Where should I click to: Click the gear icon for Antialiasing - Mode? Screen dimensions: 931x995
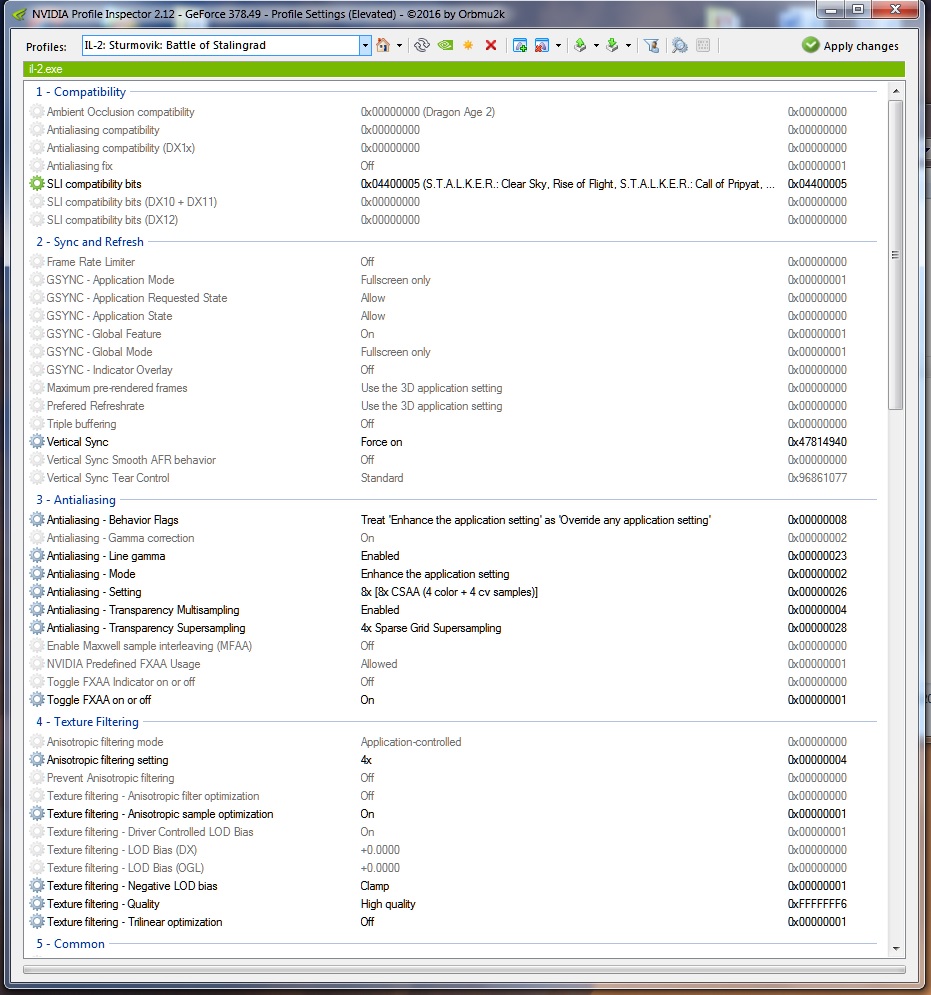37,574
